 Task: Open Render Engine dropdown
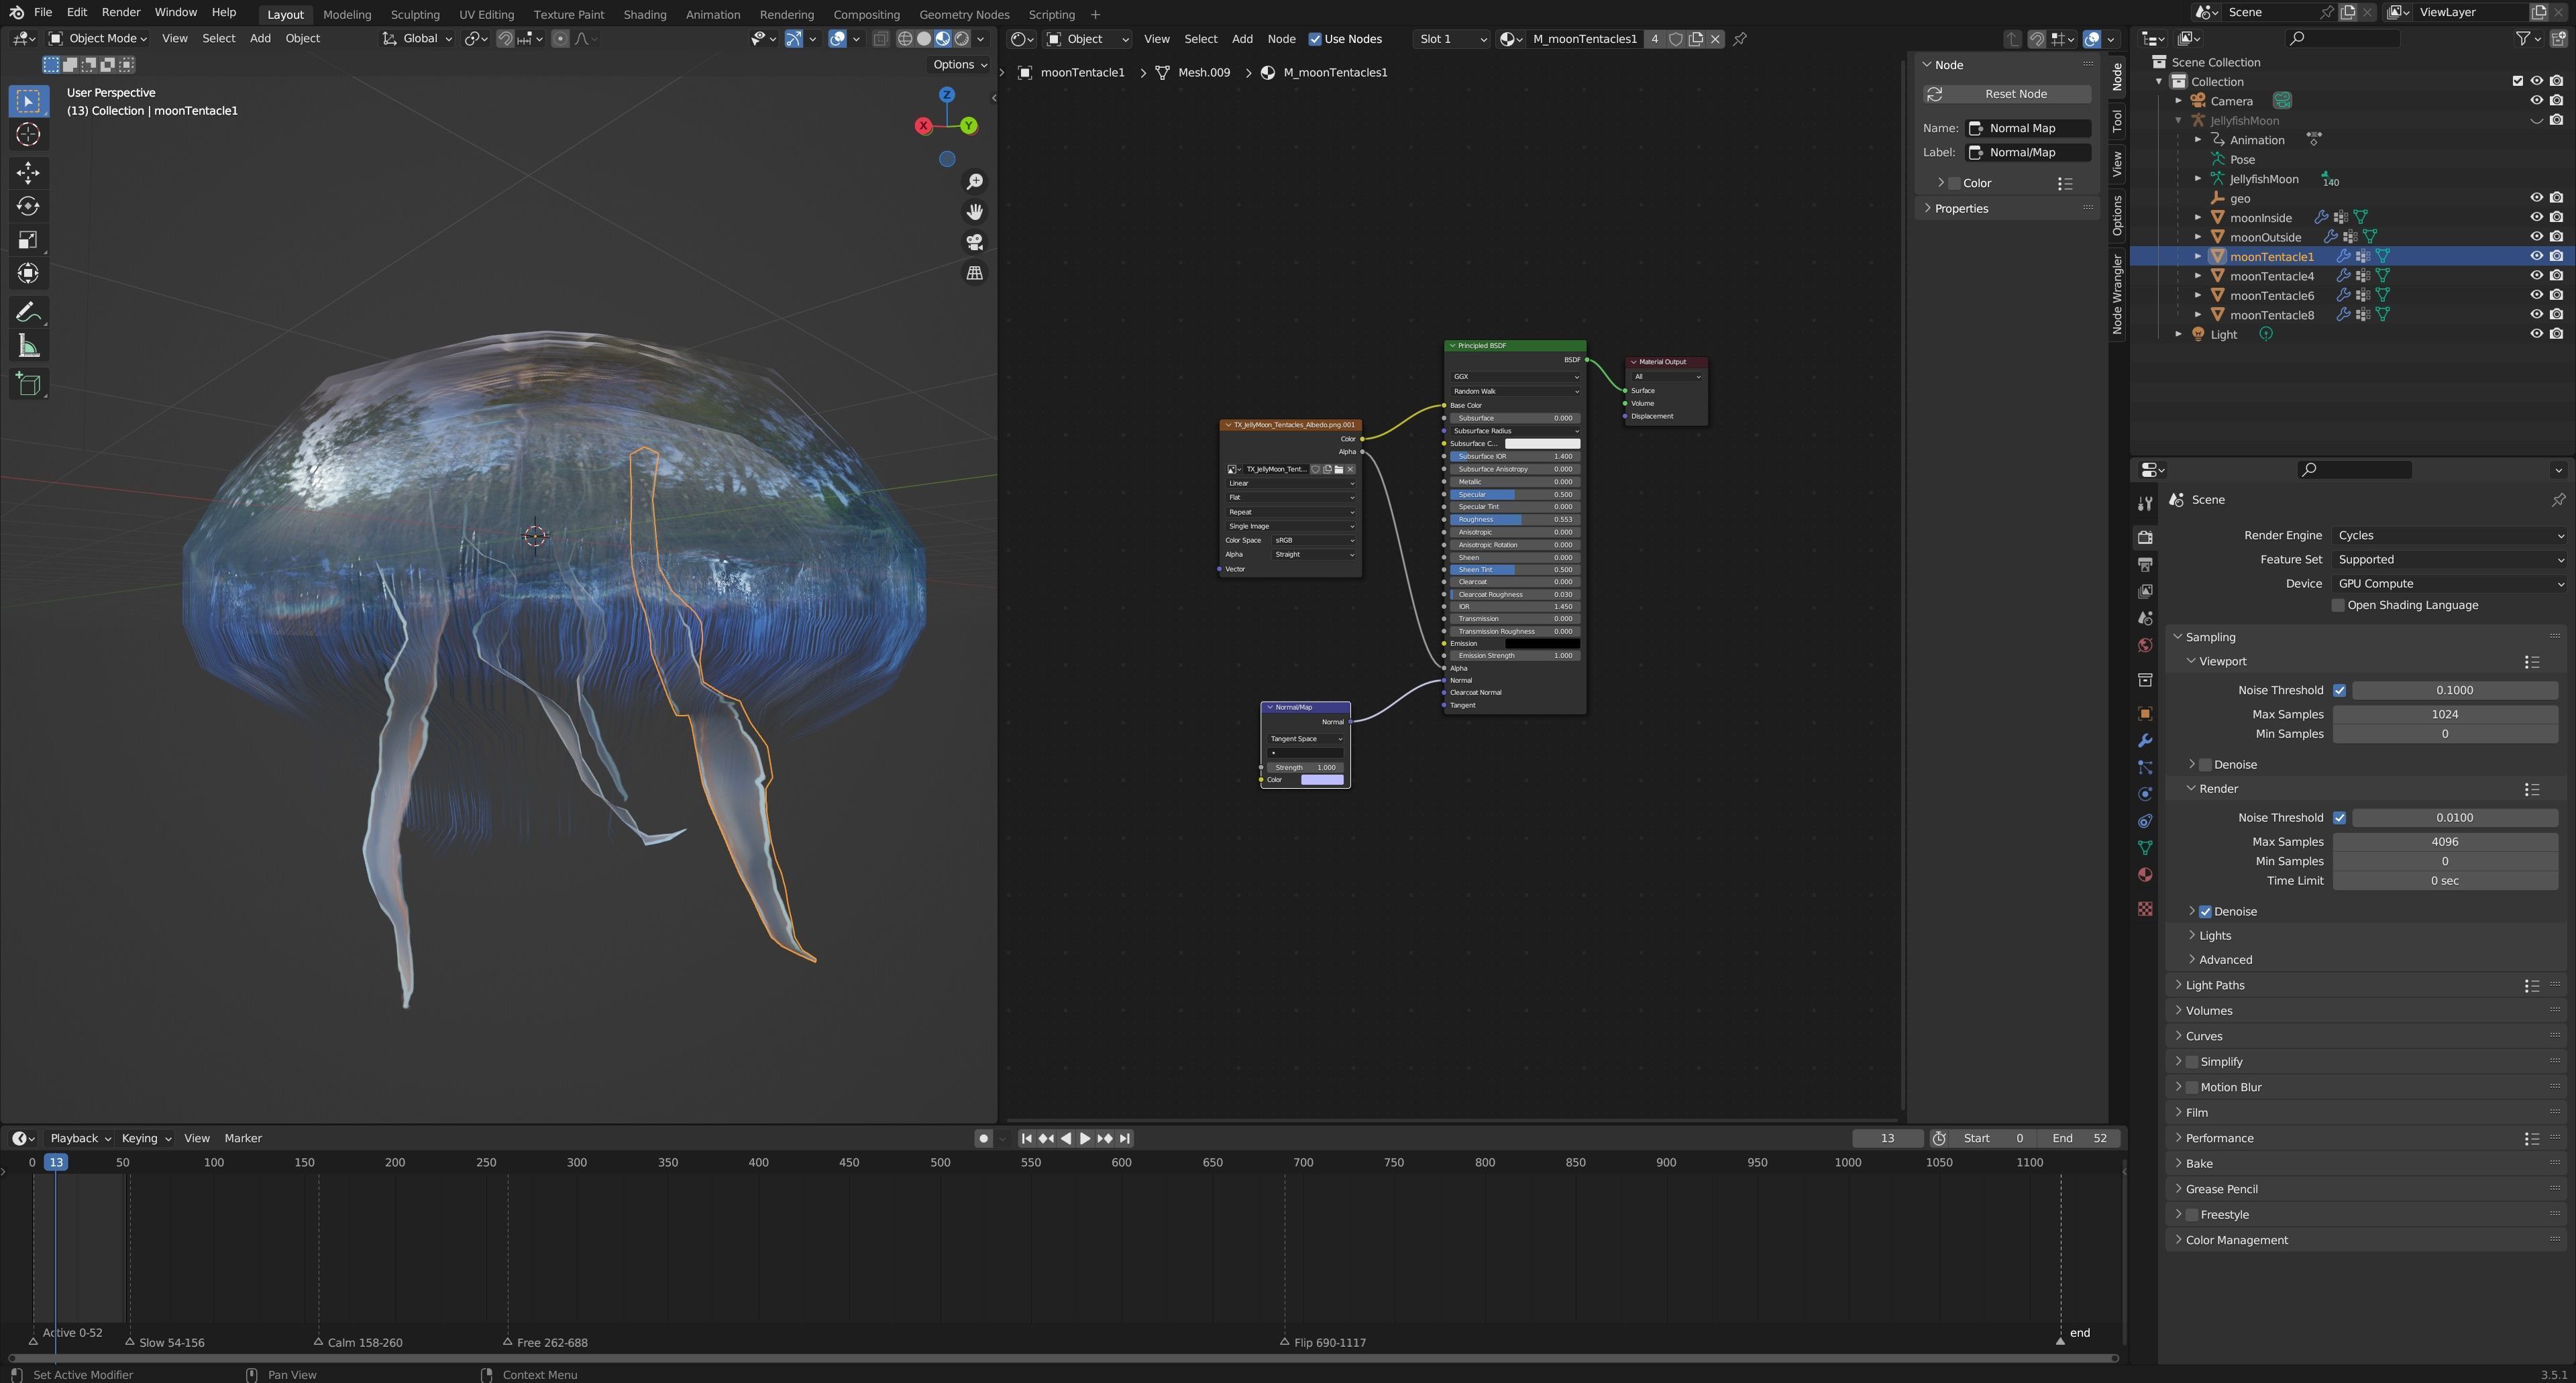(x=2450, y=535)
